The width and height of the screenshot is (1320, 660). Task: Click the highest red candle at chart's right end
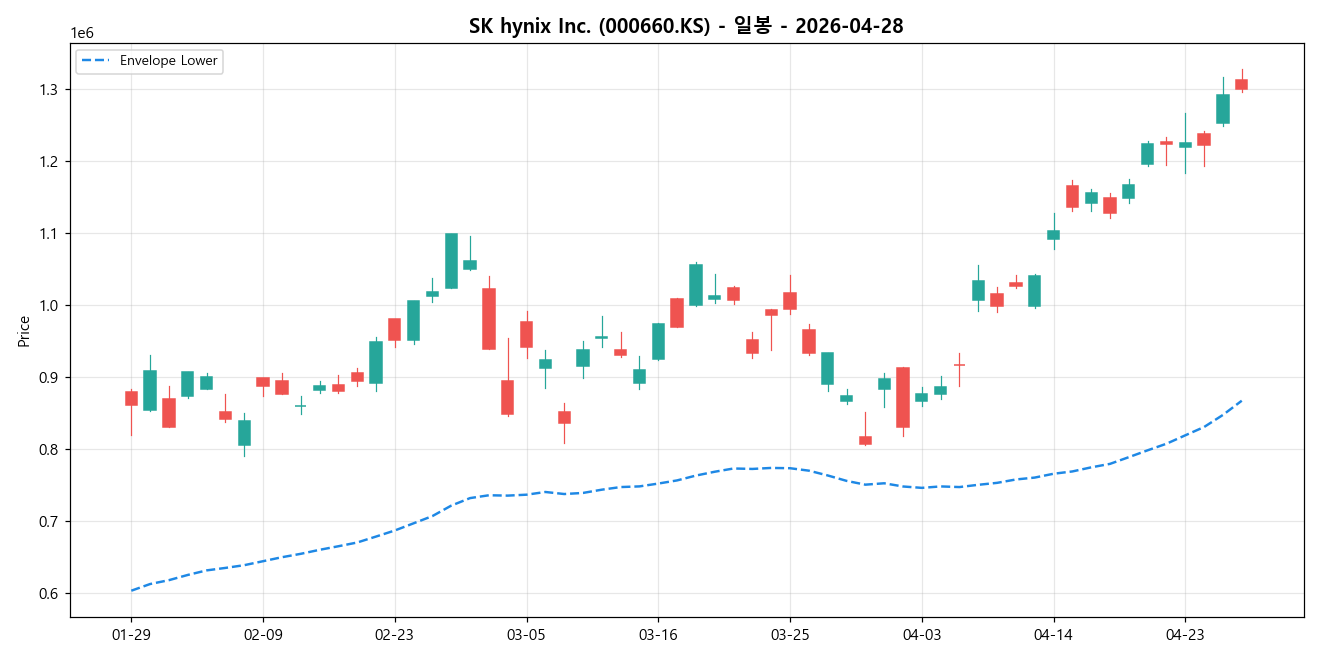pos(1240,85)
